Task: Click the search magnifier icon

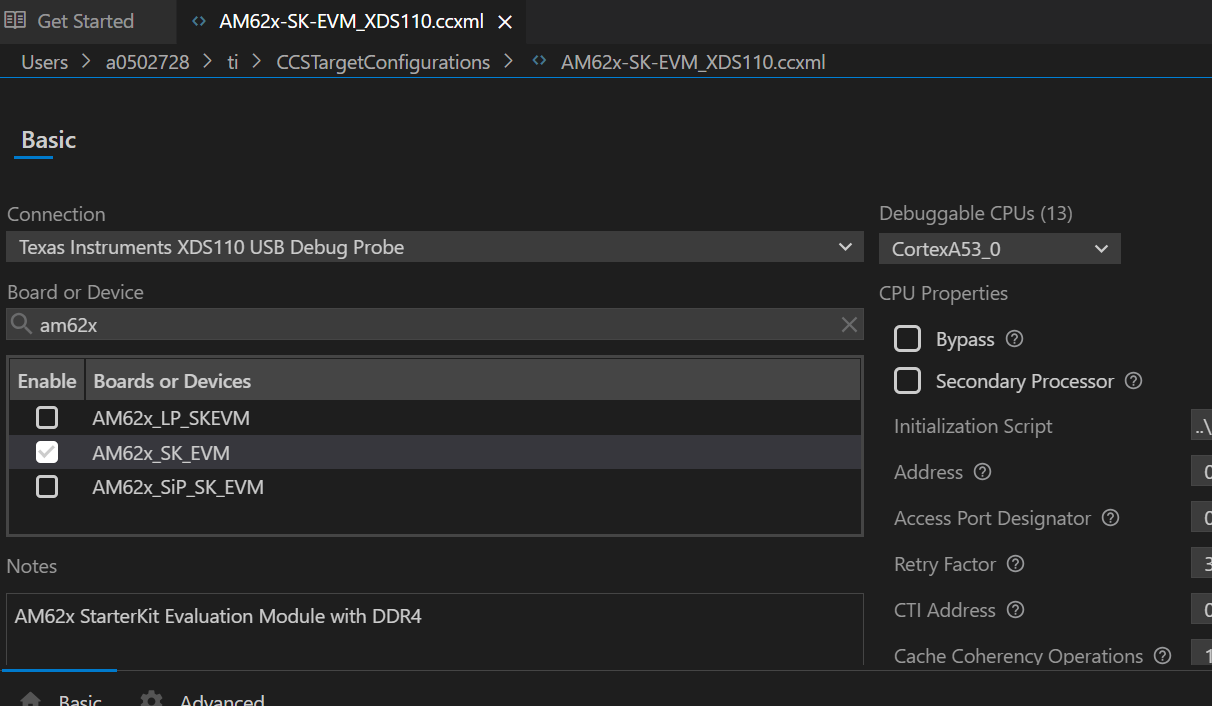Action: point(22,324)
